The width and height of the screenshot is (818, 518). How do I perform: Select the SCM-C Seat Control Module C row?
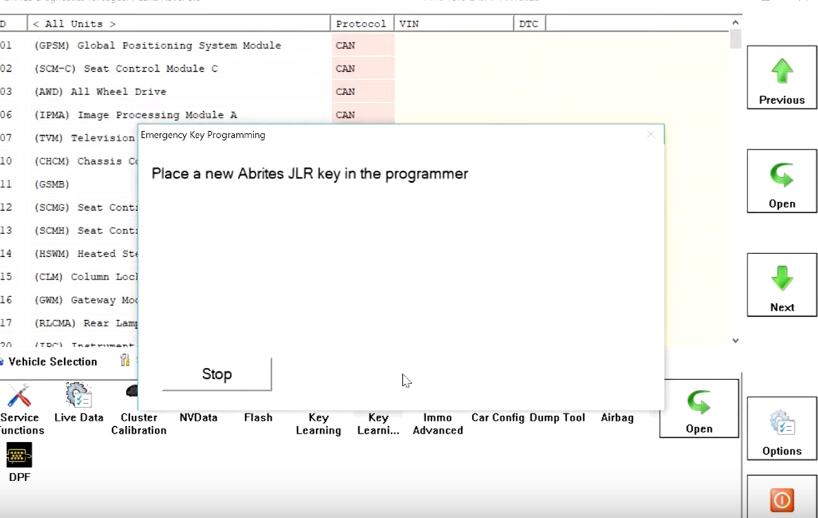click(x=365, y=68)
